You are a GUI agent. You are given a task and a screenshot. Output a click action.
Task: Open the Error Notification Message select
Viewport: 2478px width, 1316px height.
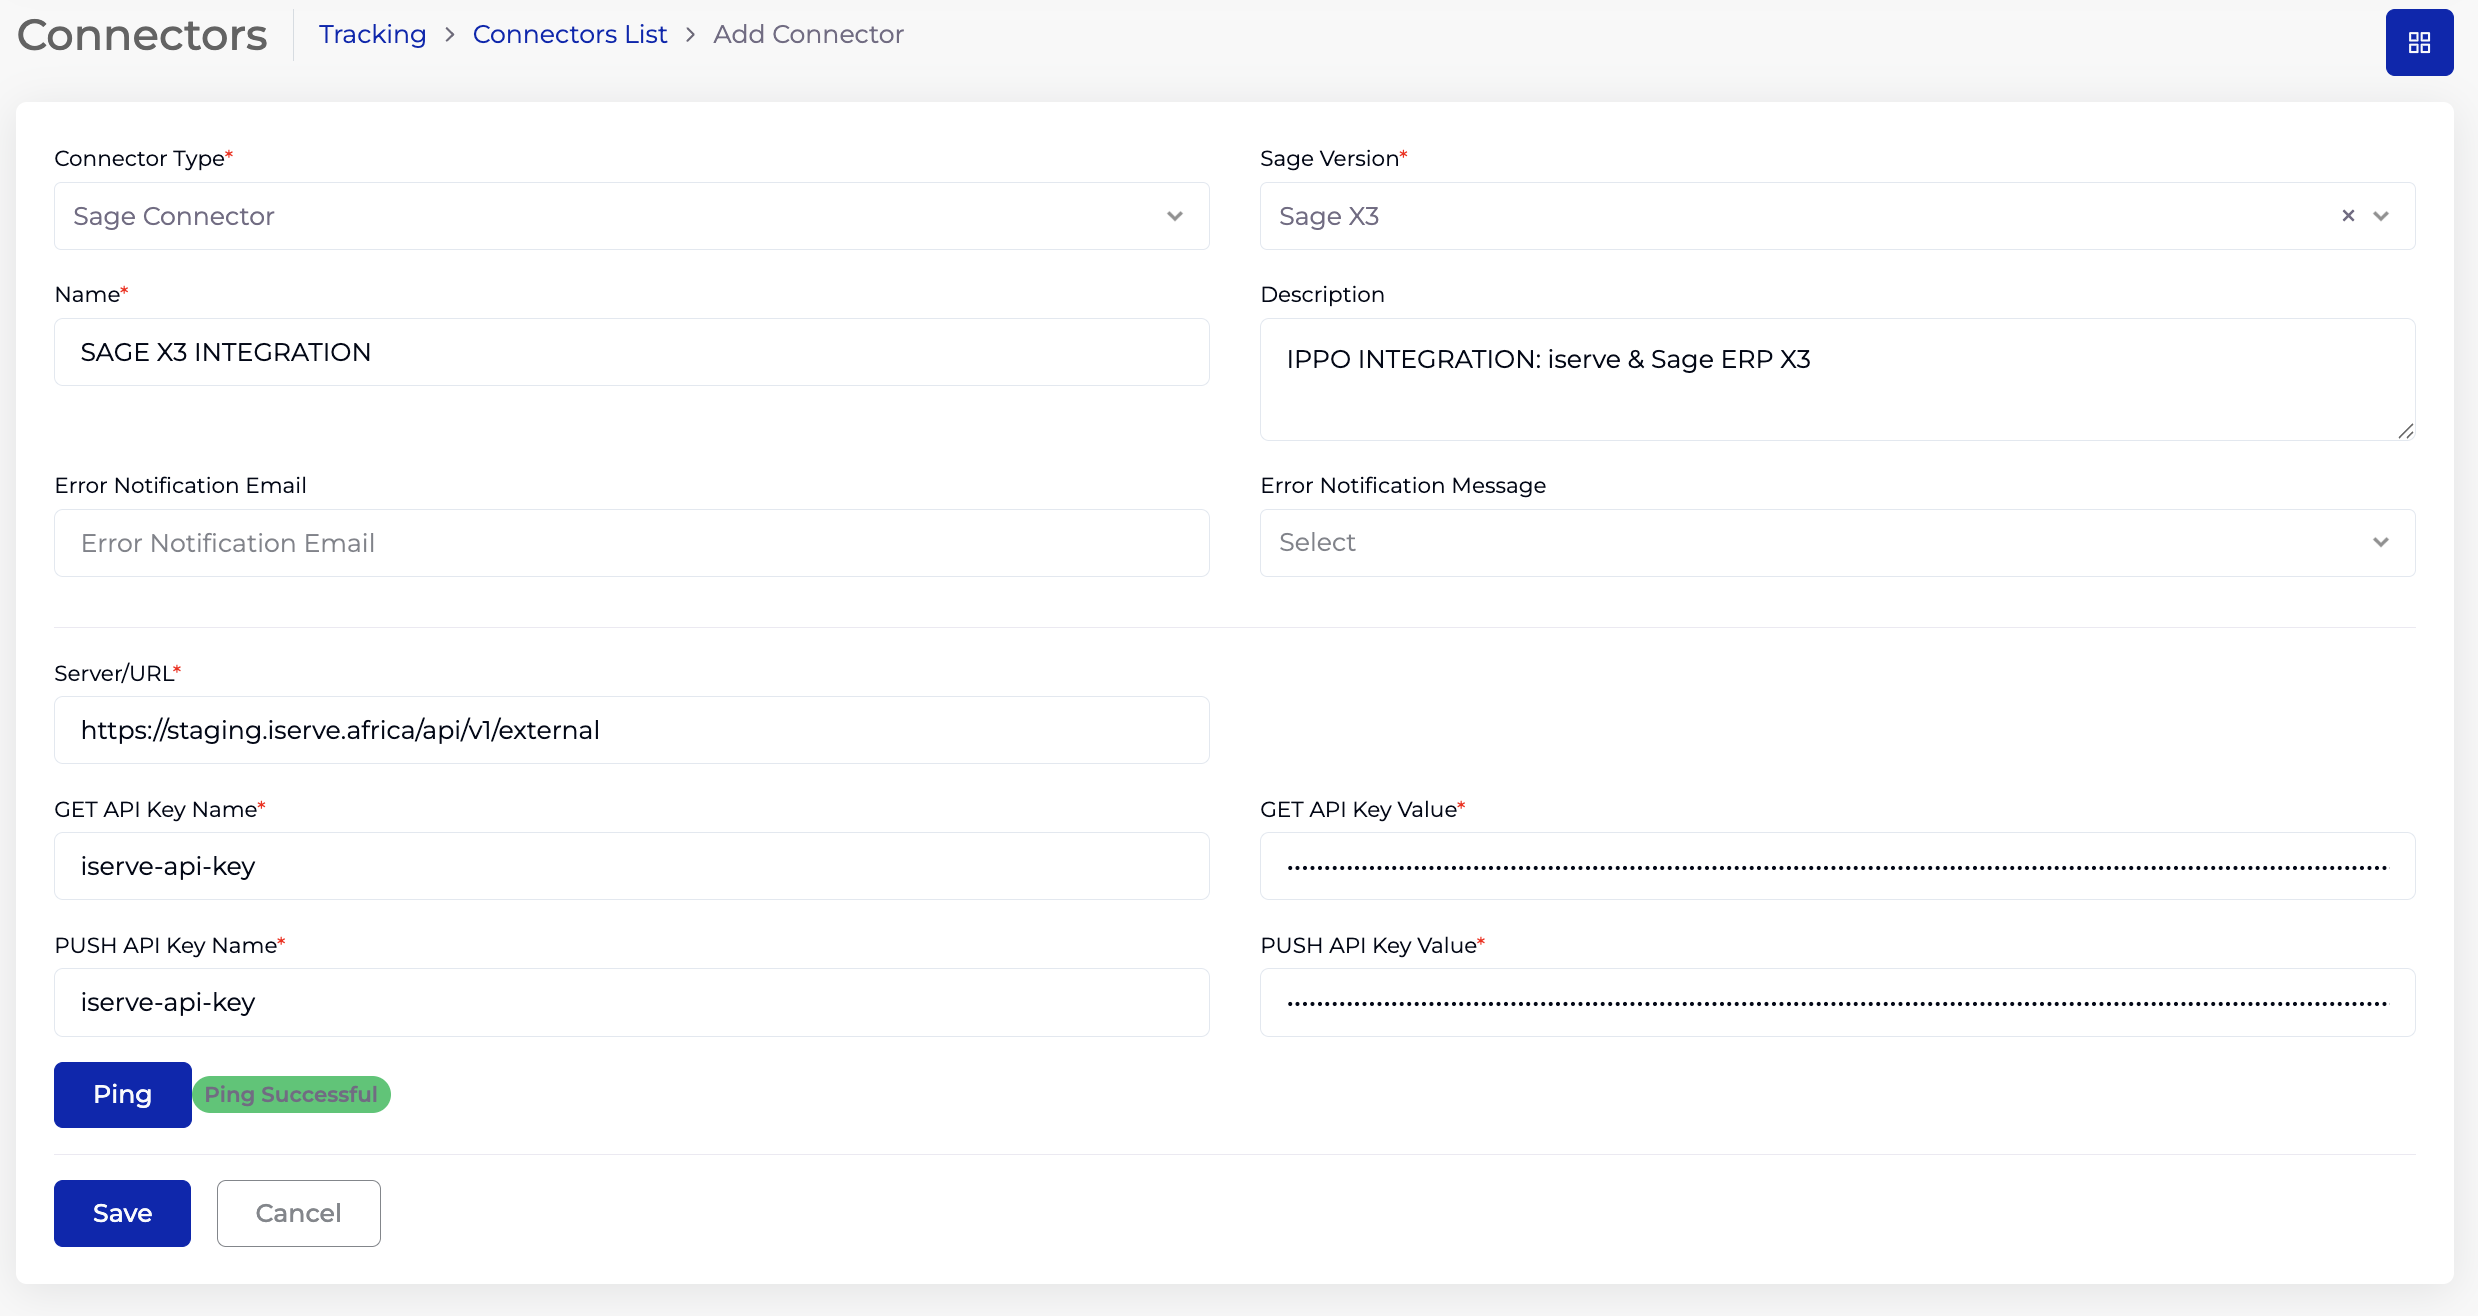pos(1837,543)
